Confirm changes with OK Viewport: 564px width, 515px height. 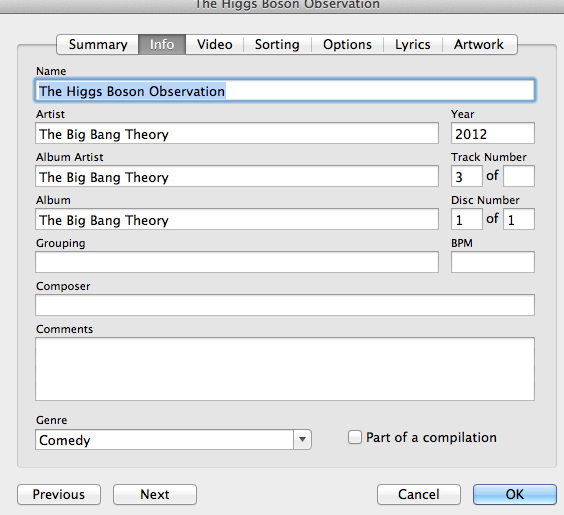(515, 495)
